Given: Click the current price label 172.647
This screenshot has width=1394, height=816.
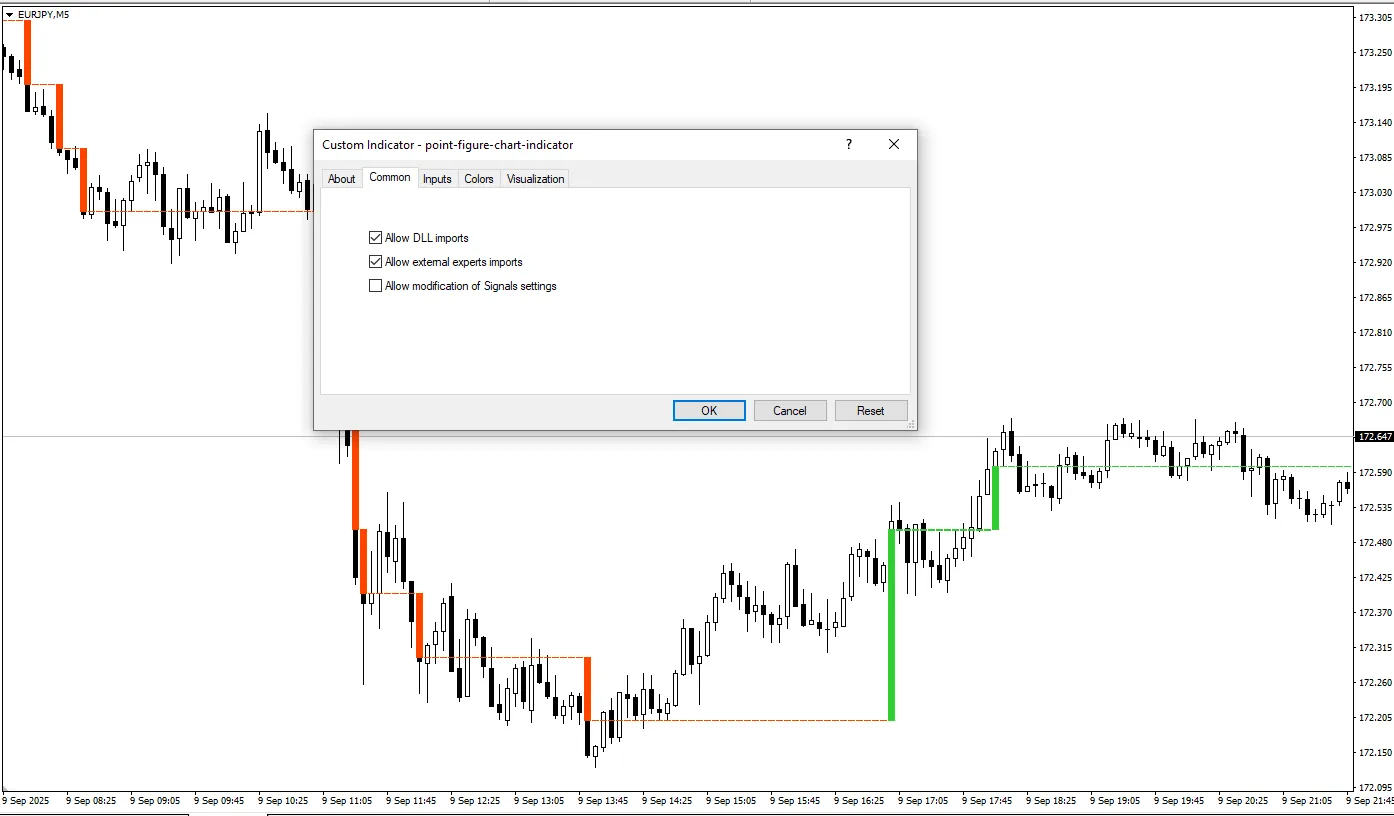Looking at the screenshot, I should pyautogui.click(x=1373, y=437).
